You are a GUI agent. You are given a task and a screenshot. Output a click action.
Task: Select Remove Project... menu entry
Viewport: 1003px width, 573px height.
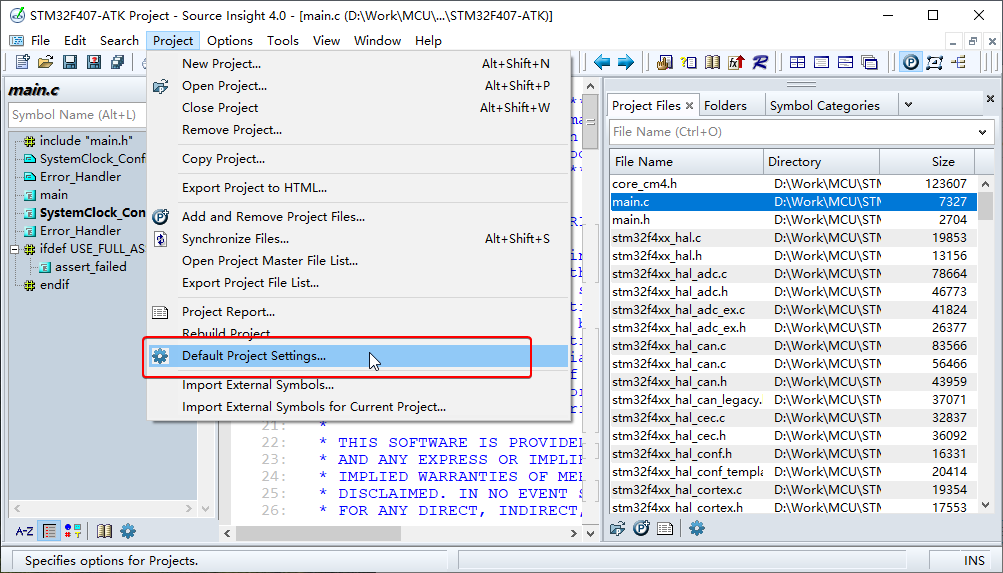pos(358,130)
